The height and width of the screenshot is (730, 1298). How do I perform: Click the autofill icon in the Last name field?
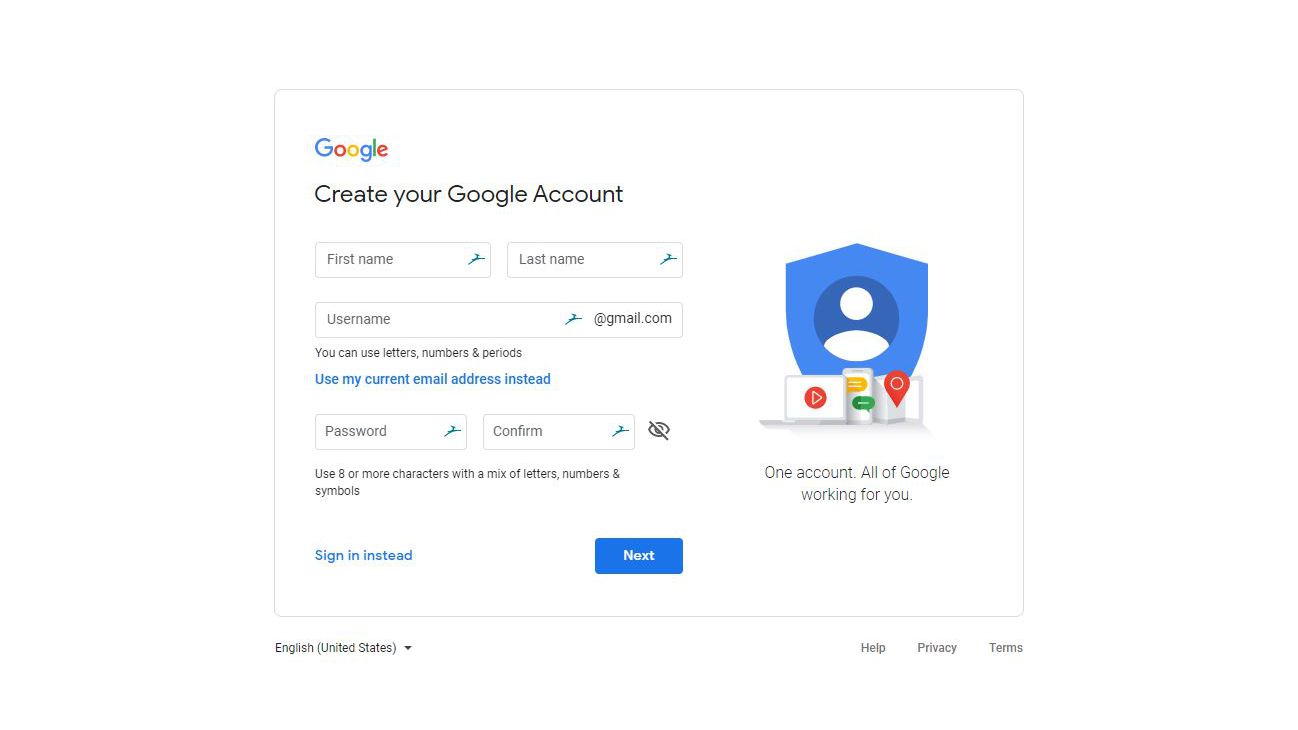click(x=667, y=259)
